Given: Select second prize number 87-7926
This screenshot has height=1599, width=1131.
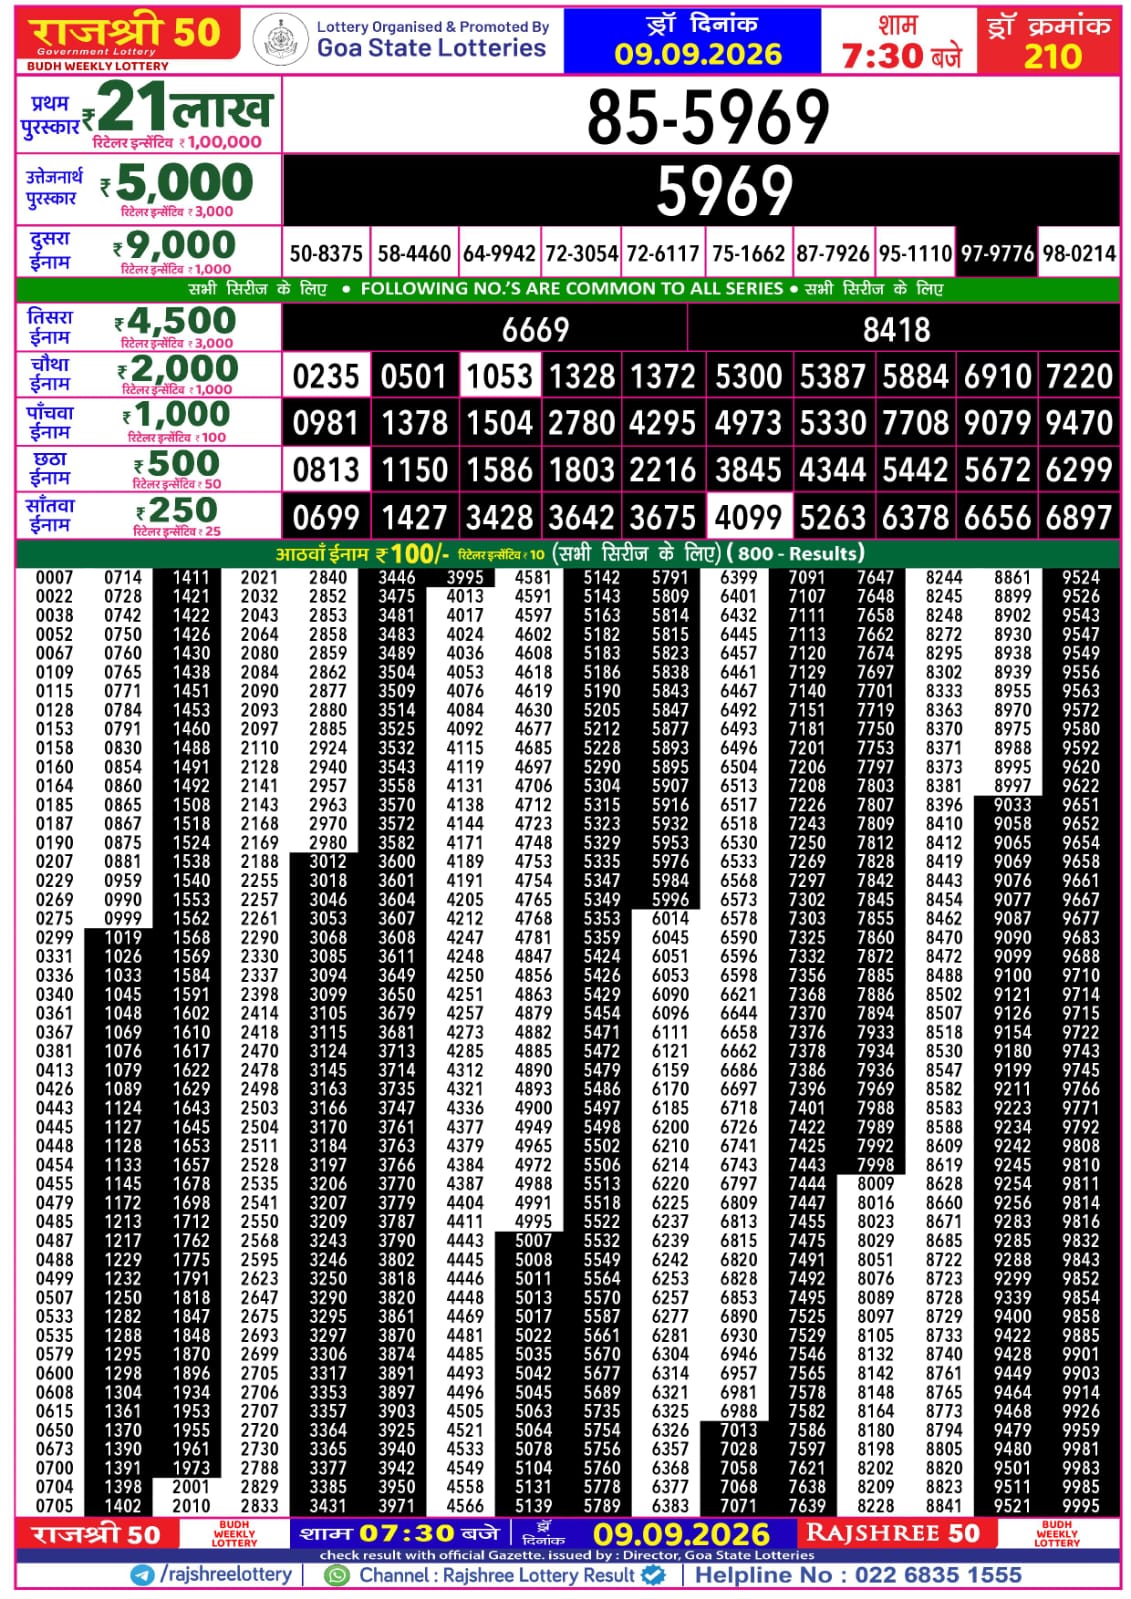Looking at the screenshot, I should 832,253.
